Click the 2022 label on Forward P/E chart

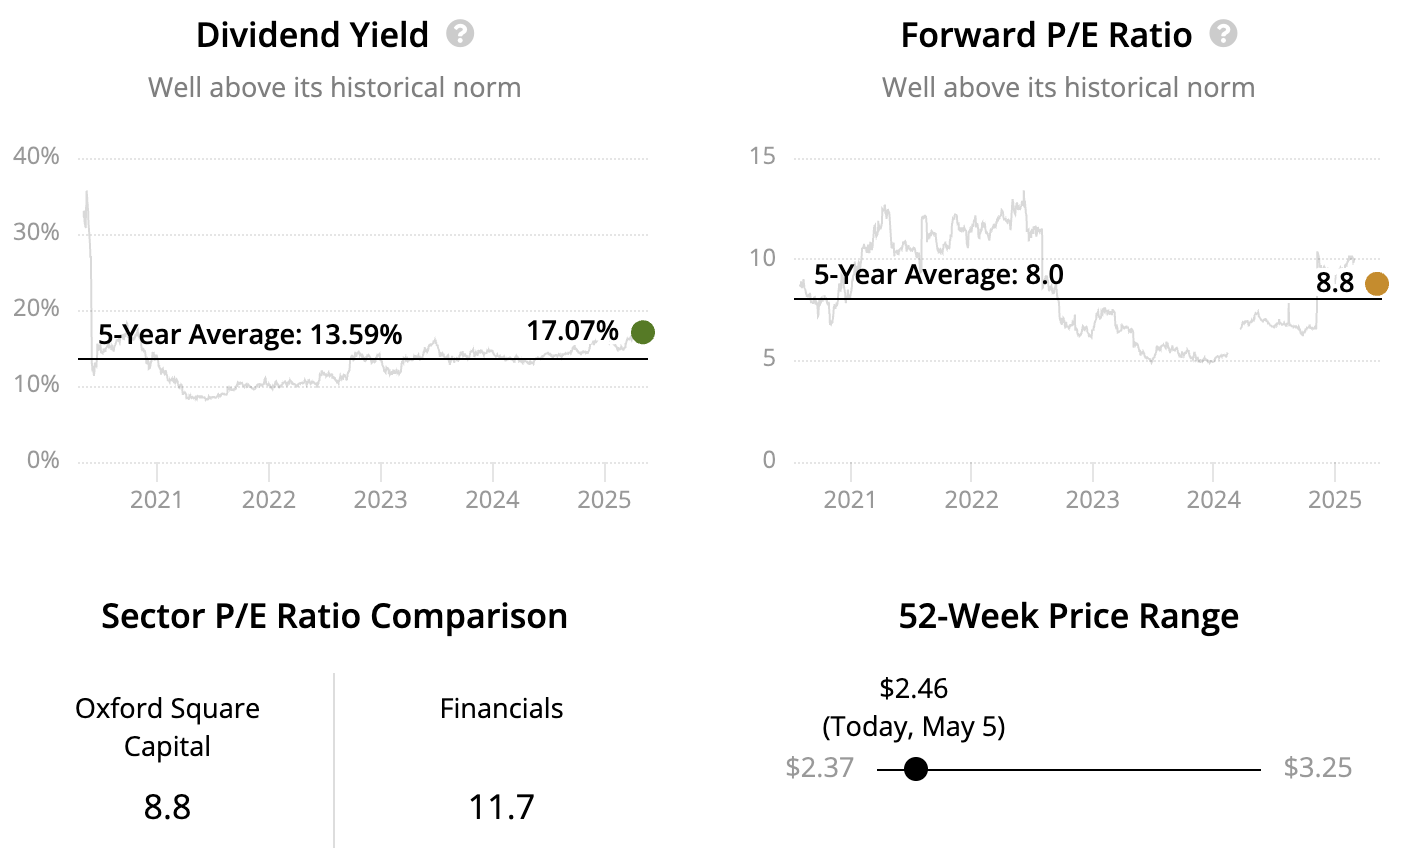click(x=971, y=499)
